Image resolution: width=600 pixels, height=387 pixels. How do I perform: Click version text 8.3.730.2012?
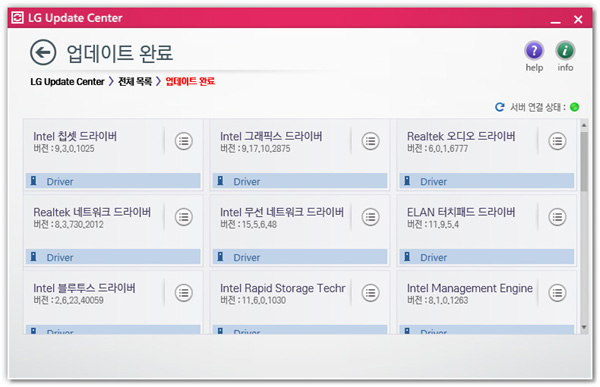pyautogui.click(x=79, y=224)
